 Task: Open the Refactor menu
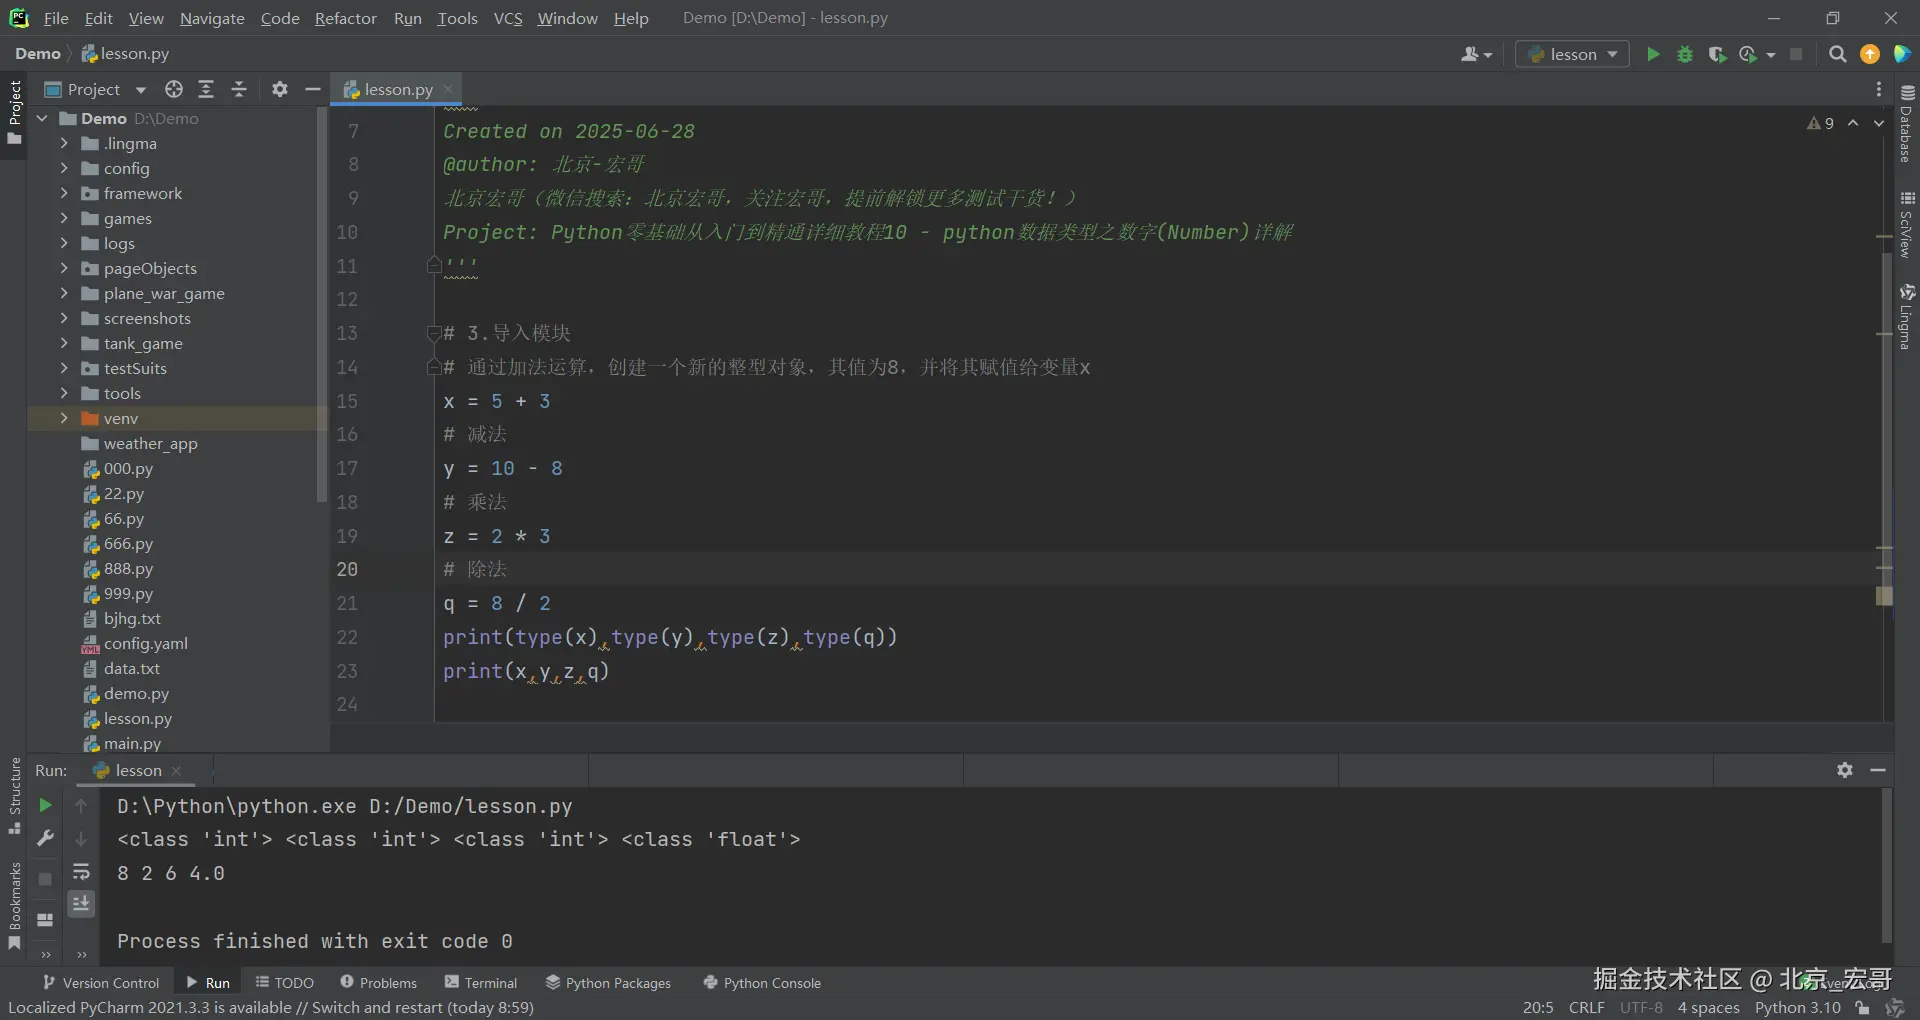345,18
